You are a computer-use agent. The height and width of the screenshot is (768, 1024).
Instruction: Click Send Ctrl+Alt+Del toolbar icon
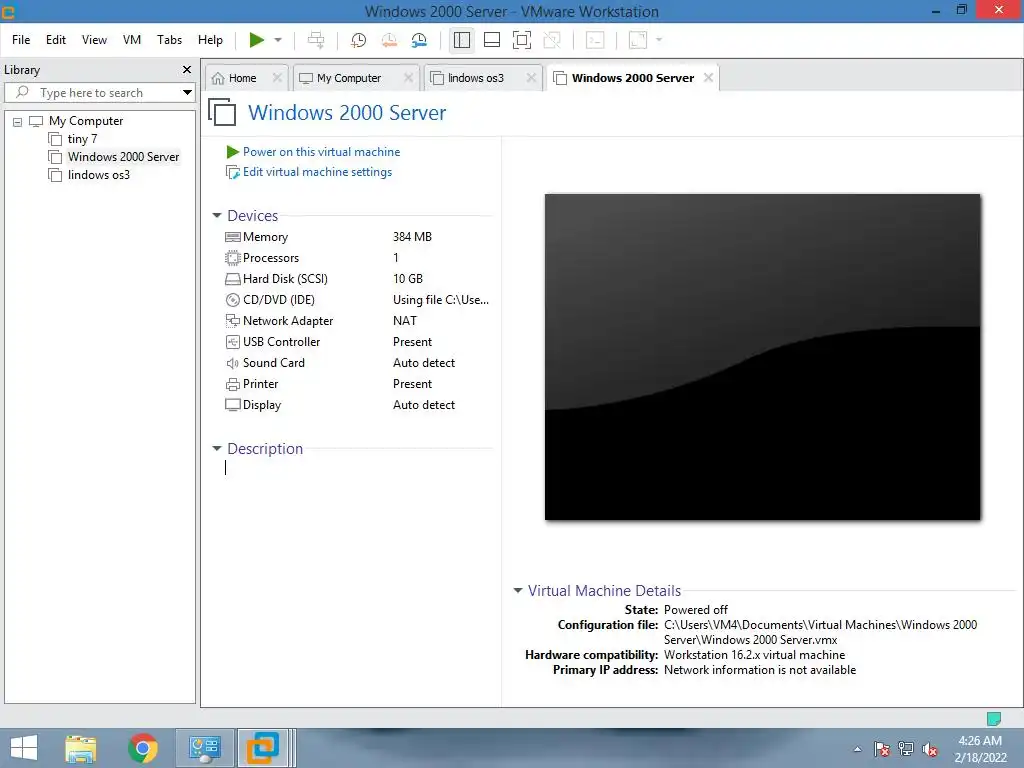[316, 40]
